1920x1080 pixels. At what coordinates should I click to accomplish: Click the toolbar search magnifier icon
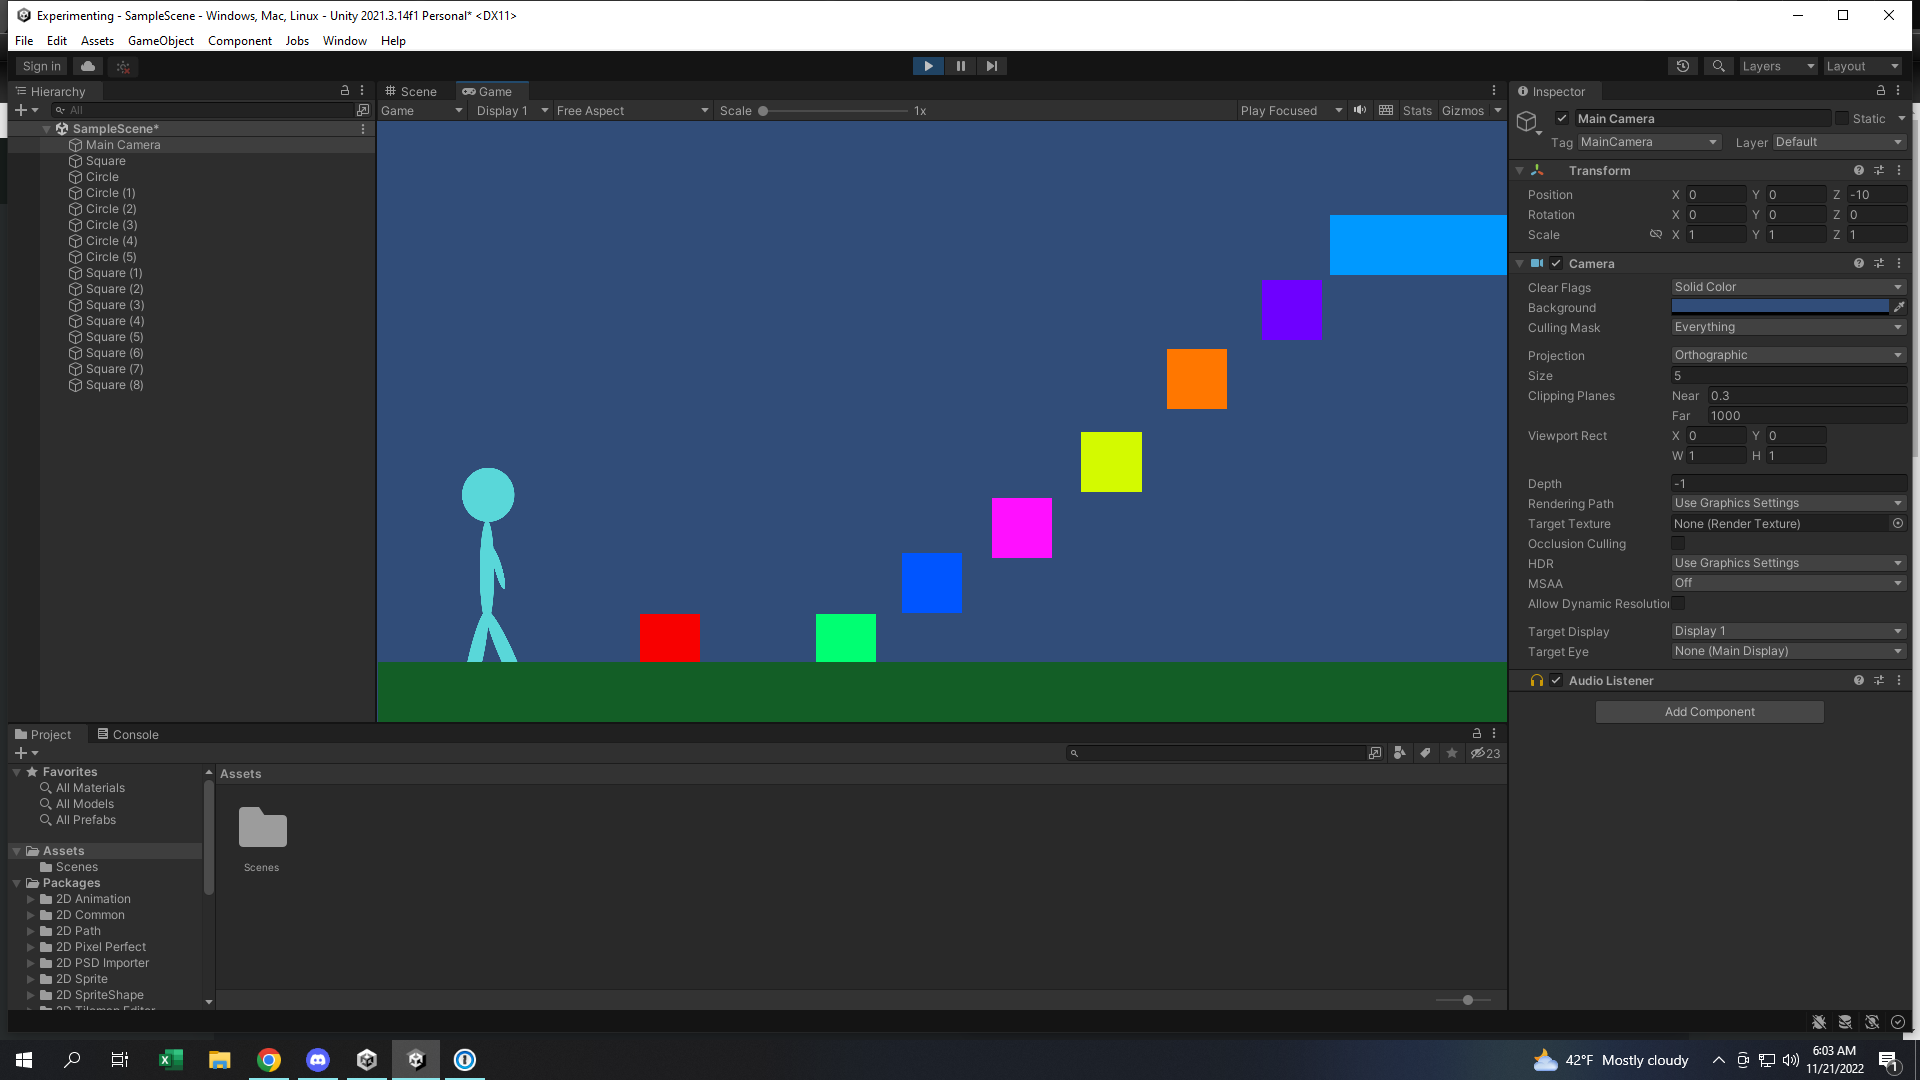(1718, 66)
